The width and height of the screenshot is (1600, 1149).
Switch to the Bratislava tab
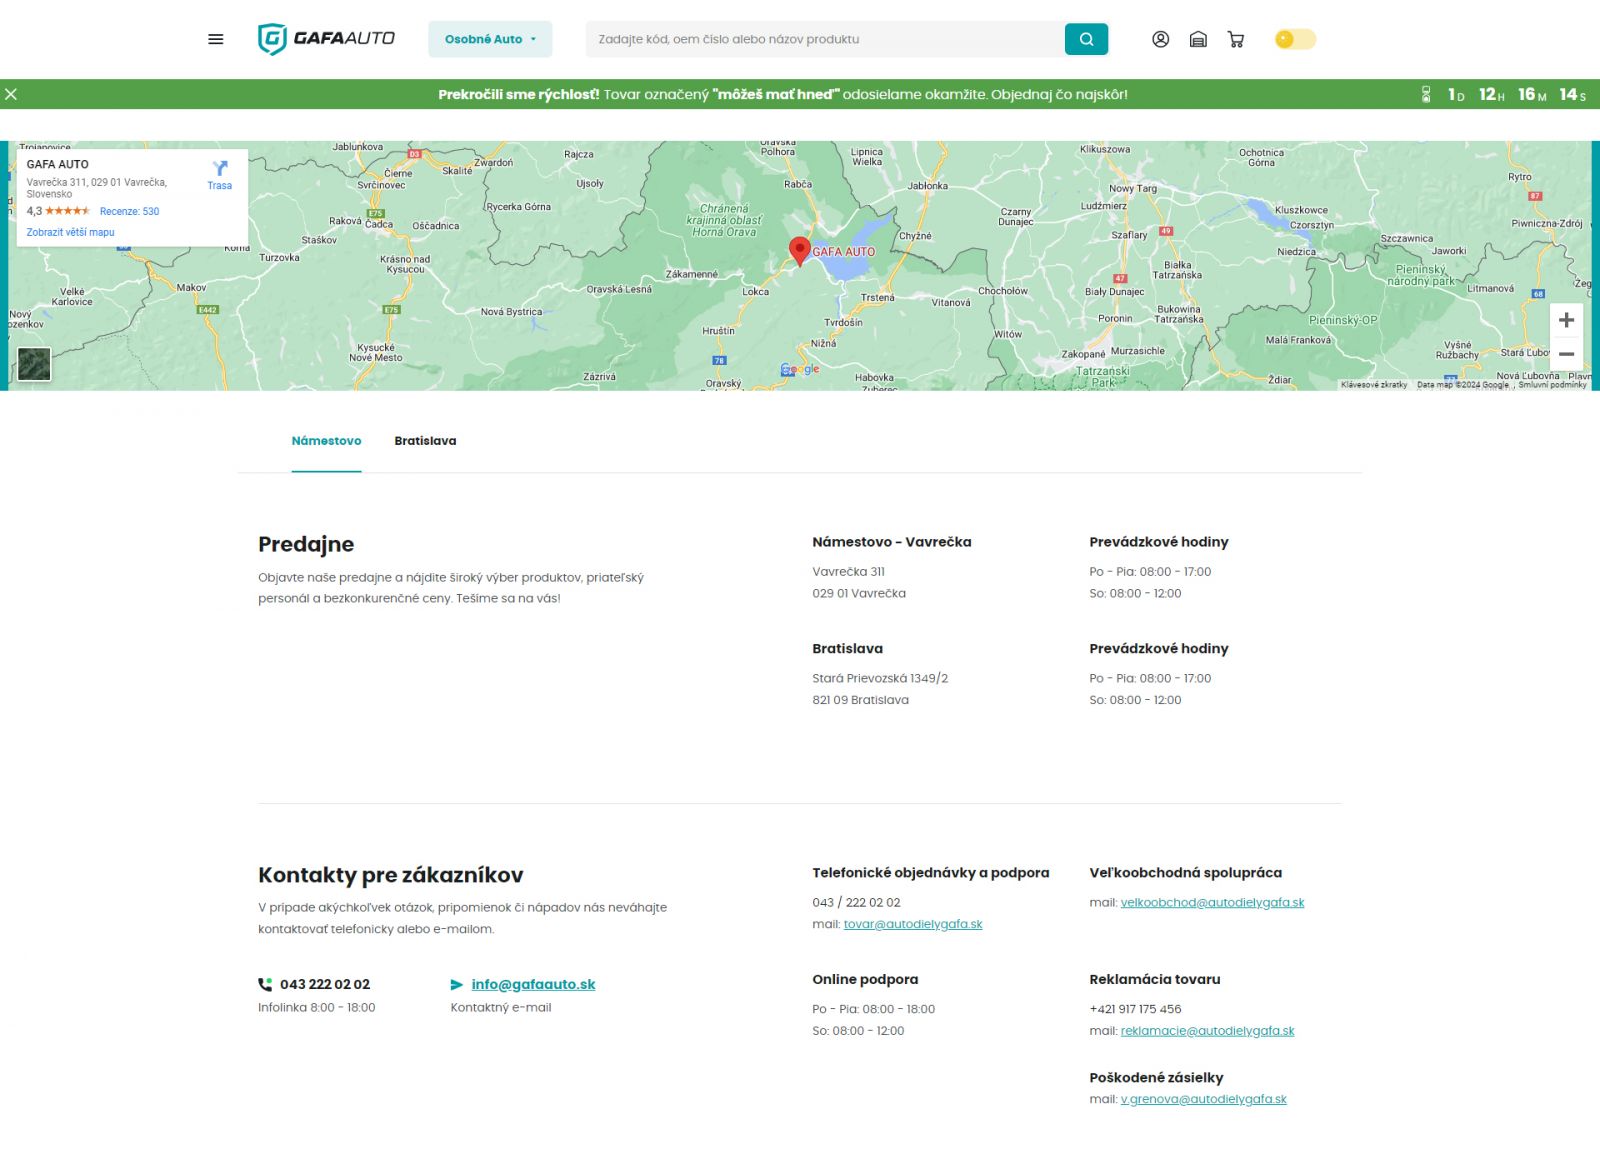(425, 441)
